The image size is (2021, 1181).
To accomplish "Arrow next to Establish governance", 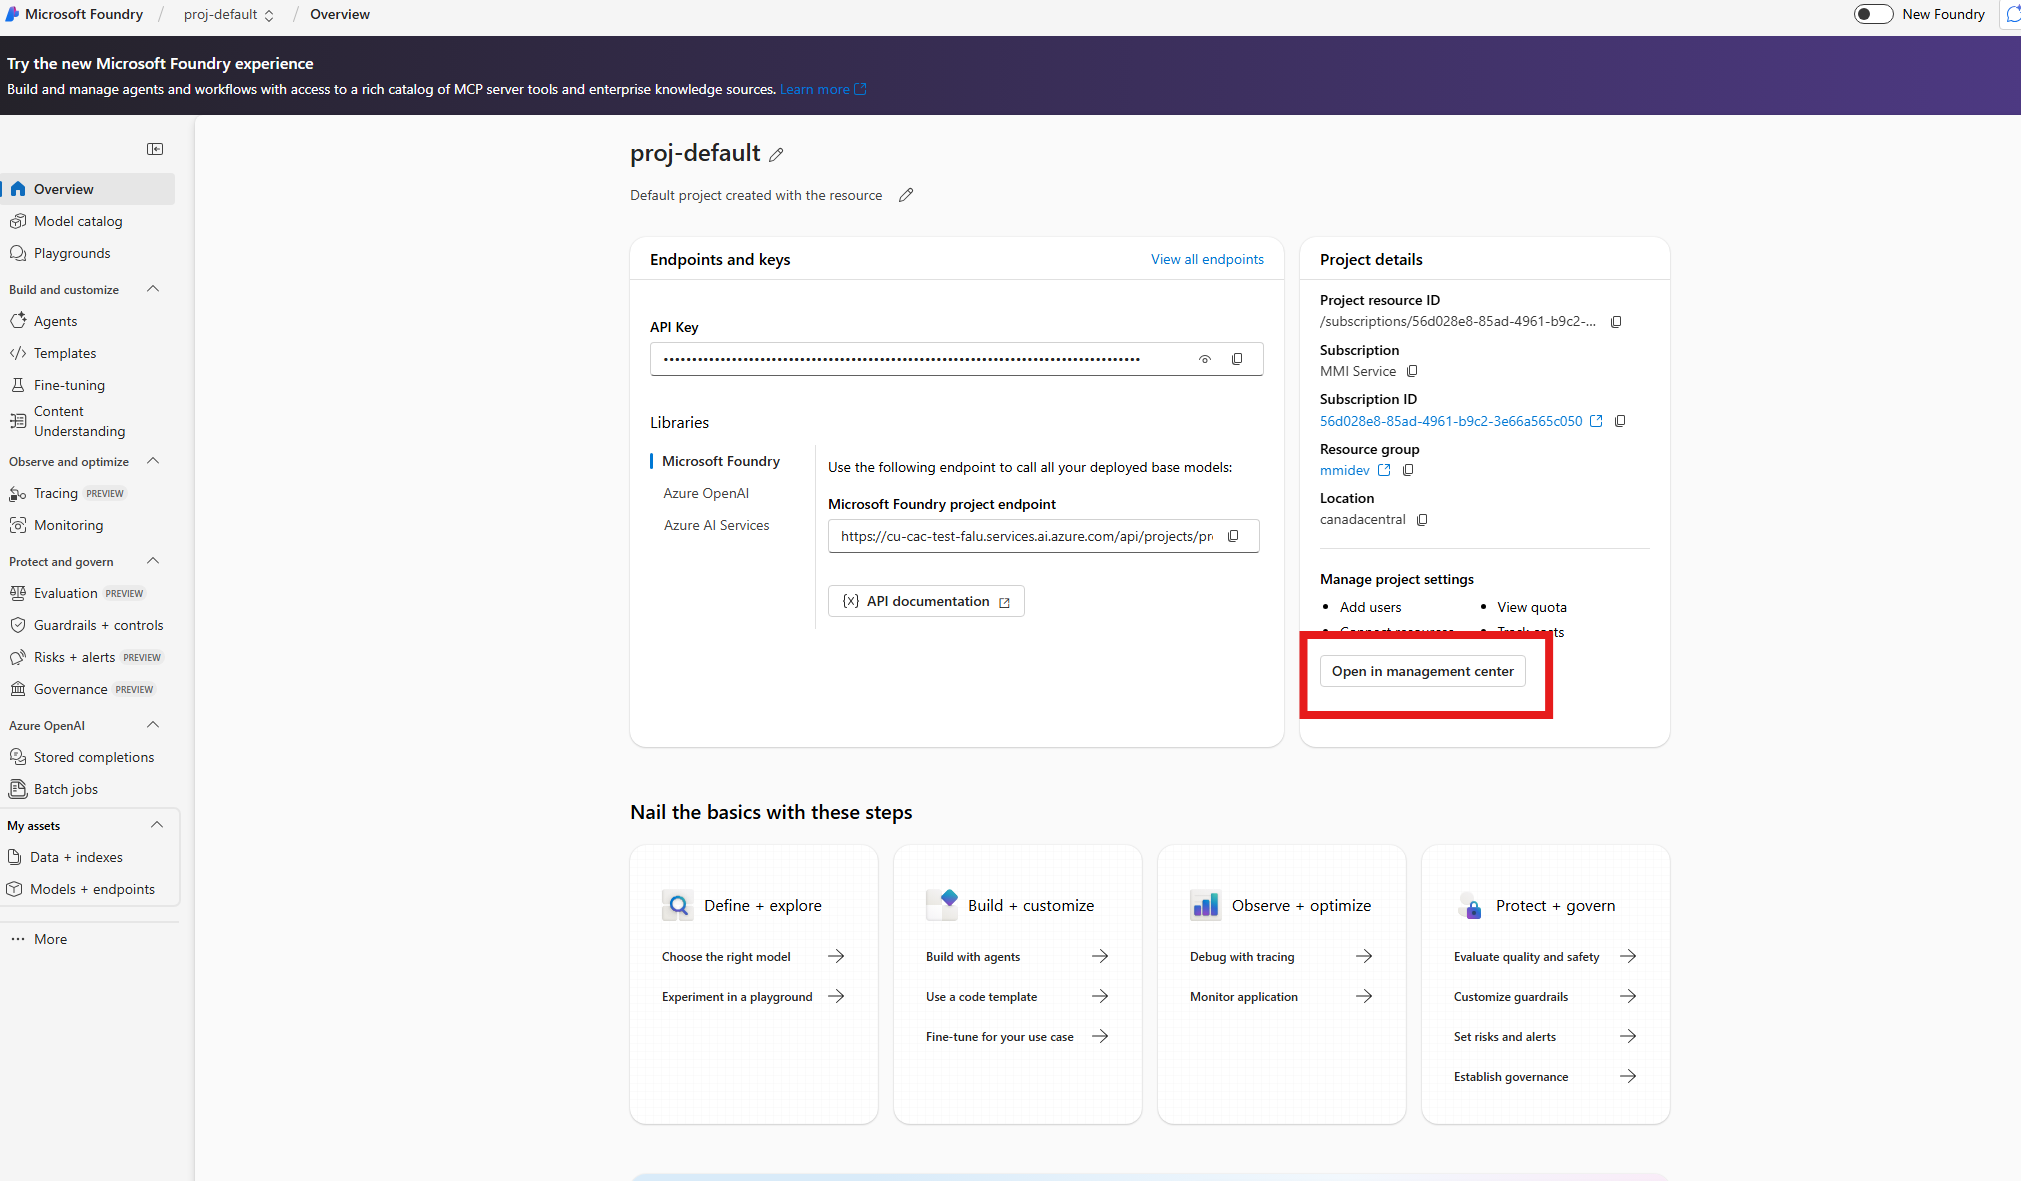I will point(1628,1076).
